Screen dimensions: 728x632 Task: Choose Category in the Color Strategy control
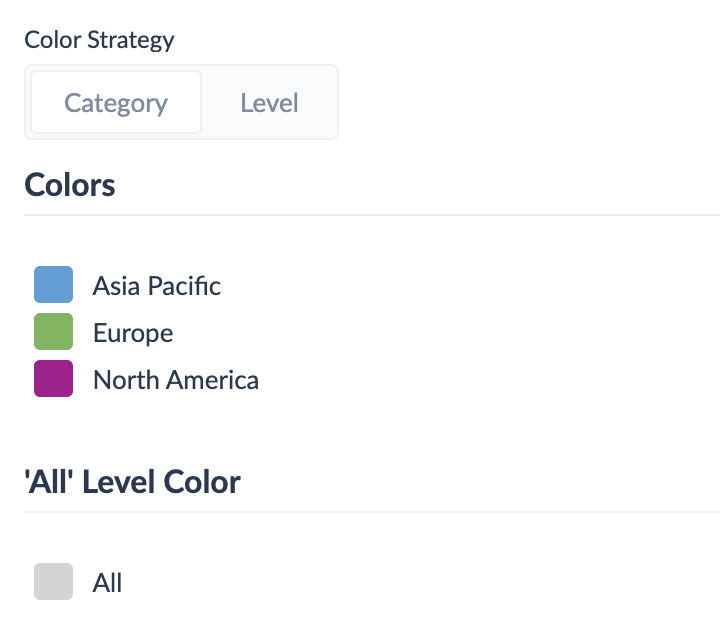(116, 103)
